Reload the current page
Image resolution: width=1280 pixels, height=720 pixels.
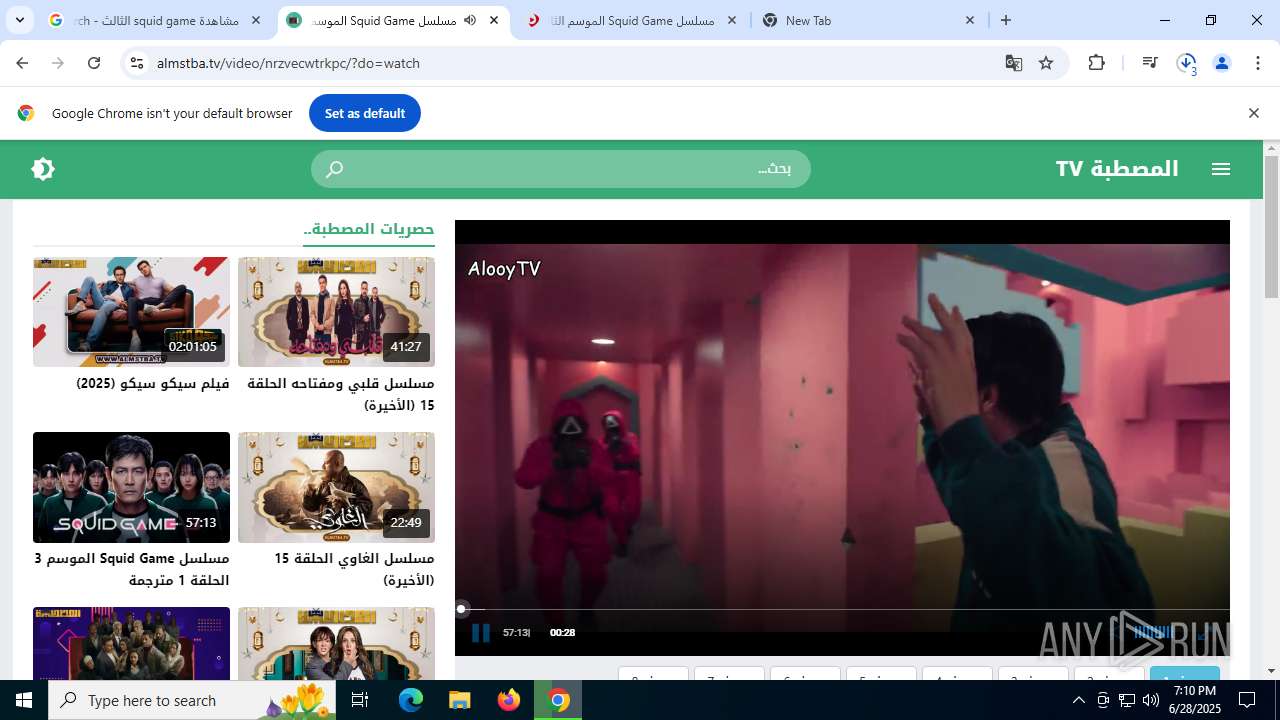(x=94, y=63)
